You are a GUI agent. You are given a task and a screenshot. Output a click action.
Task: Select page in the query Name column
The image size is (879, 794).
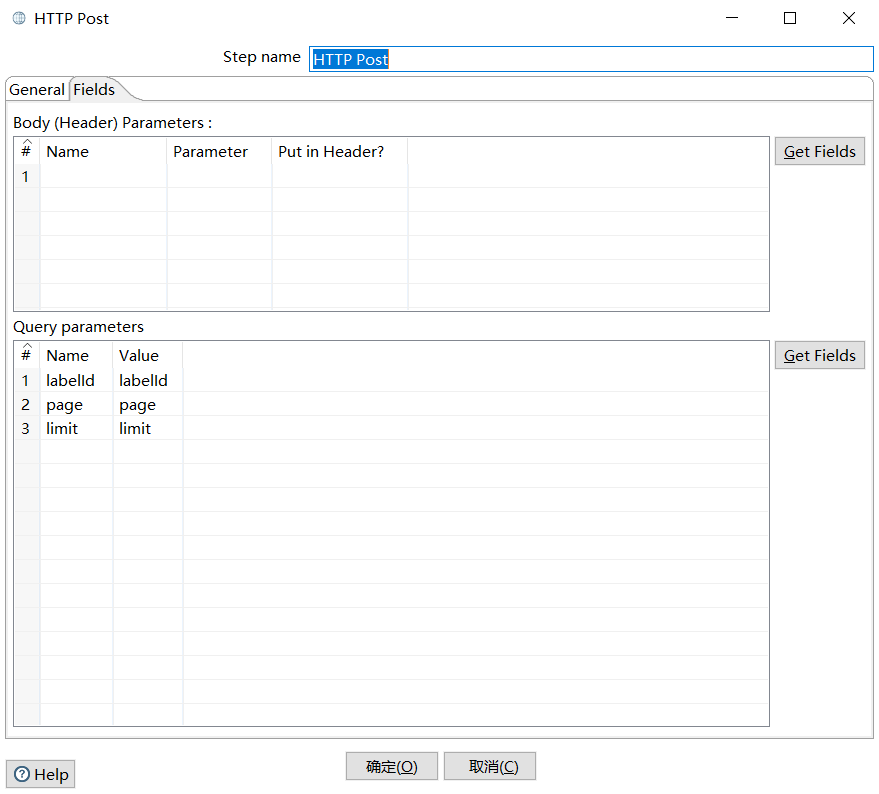[76, 404]
